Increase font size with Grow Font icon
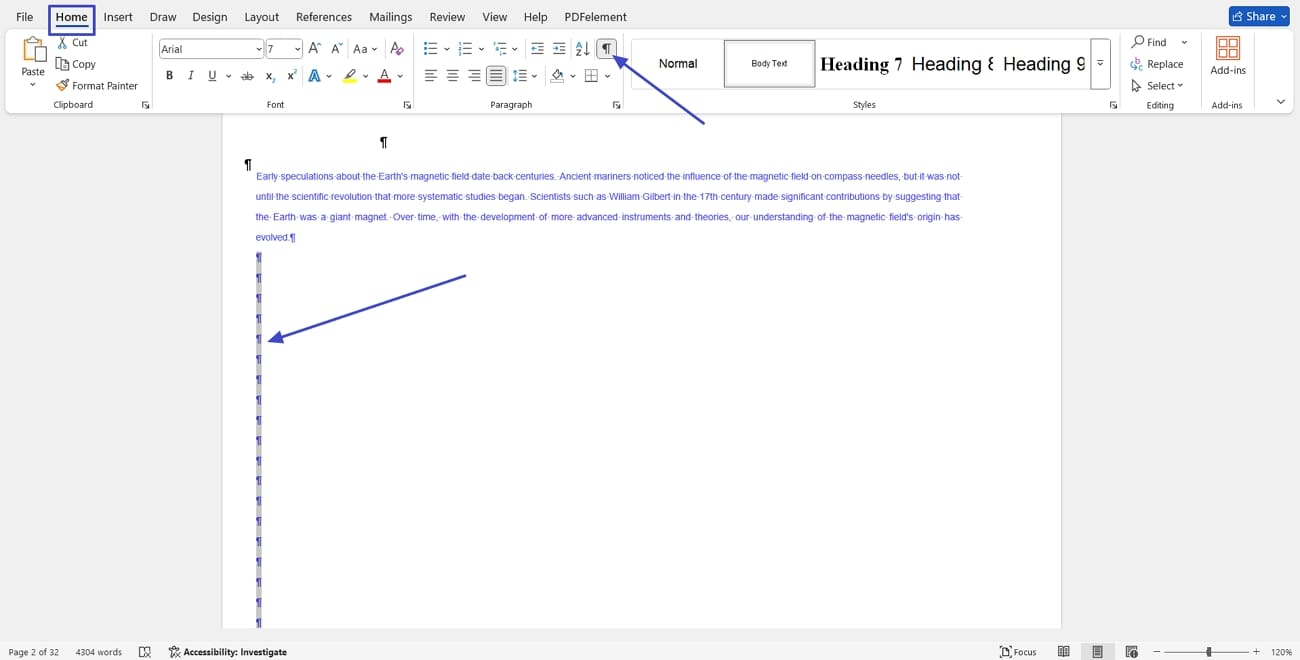The height and width of the screenshot is (660, 1300). tap(313, 47)
